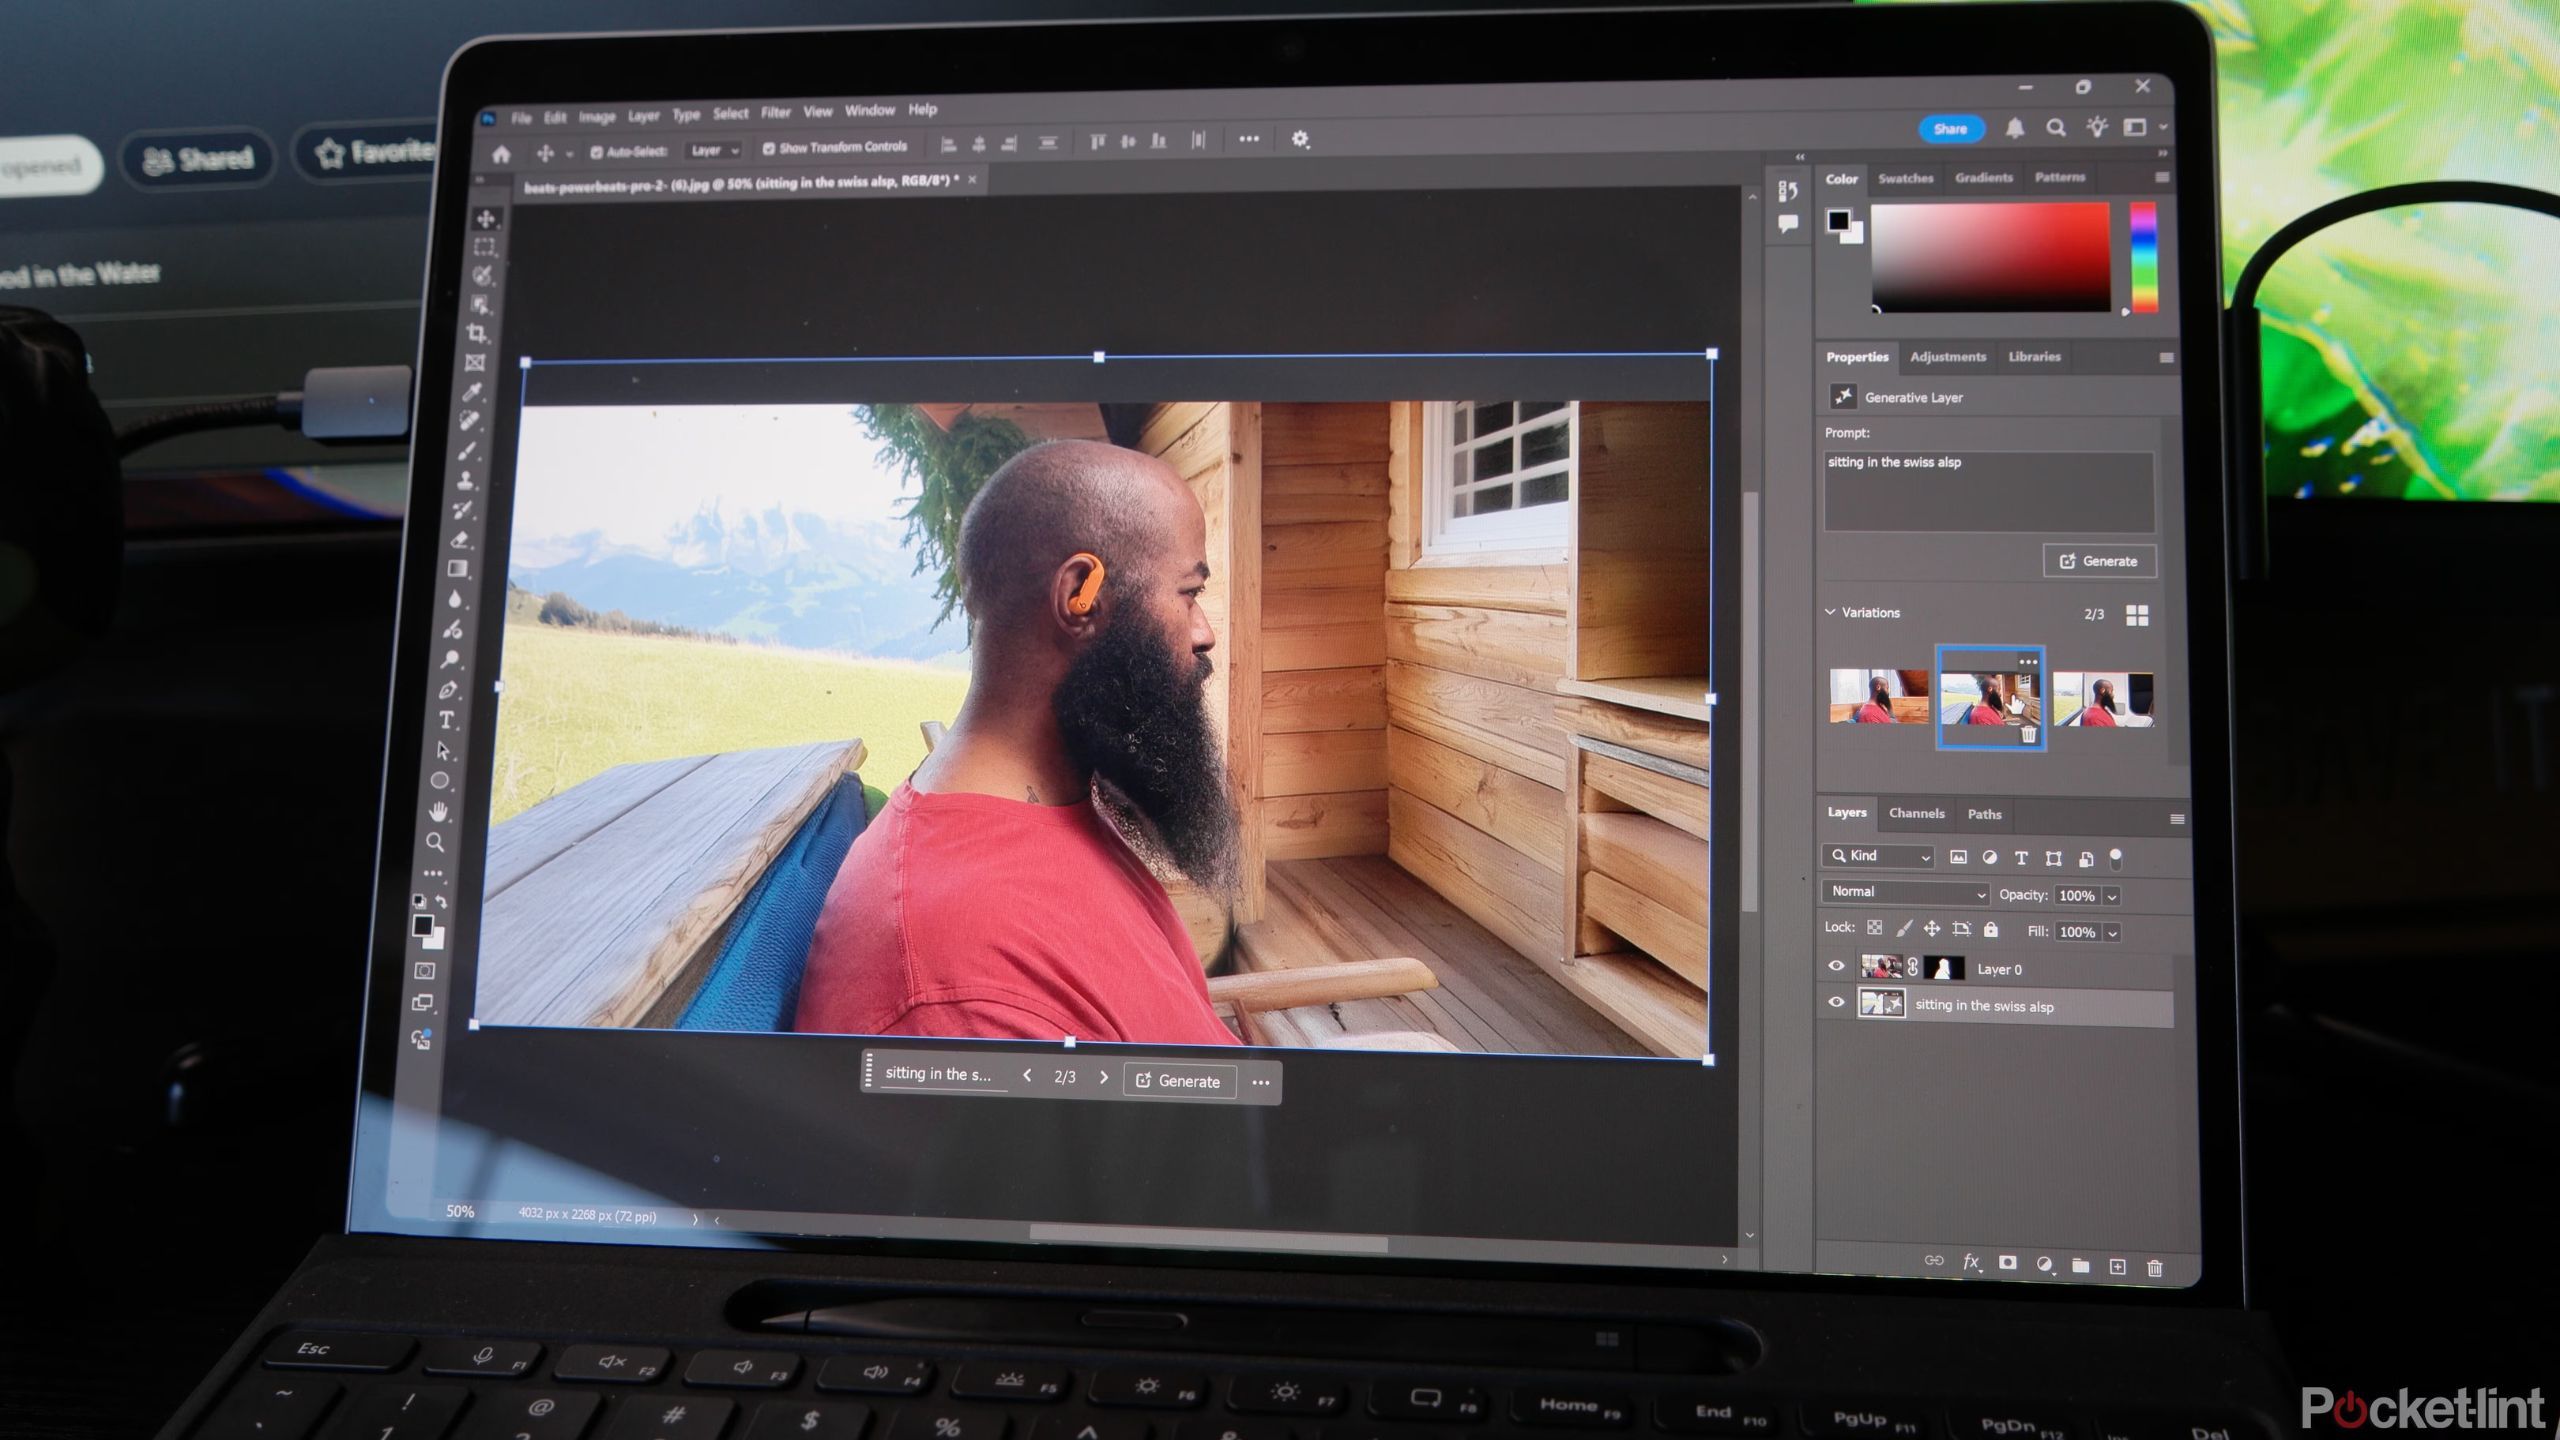The height and width of the screenshot is (1440, 2560).
Task: Hide the 'sitting in the swiss alsp' layer
Action: (x=1836, y=1002)
